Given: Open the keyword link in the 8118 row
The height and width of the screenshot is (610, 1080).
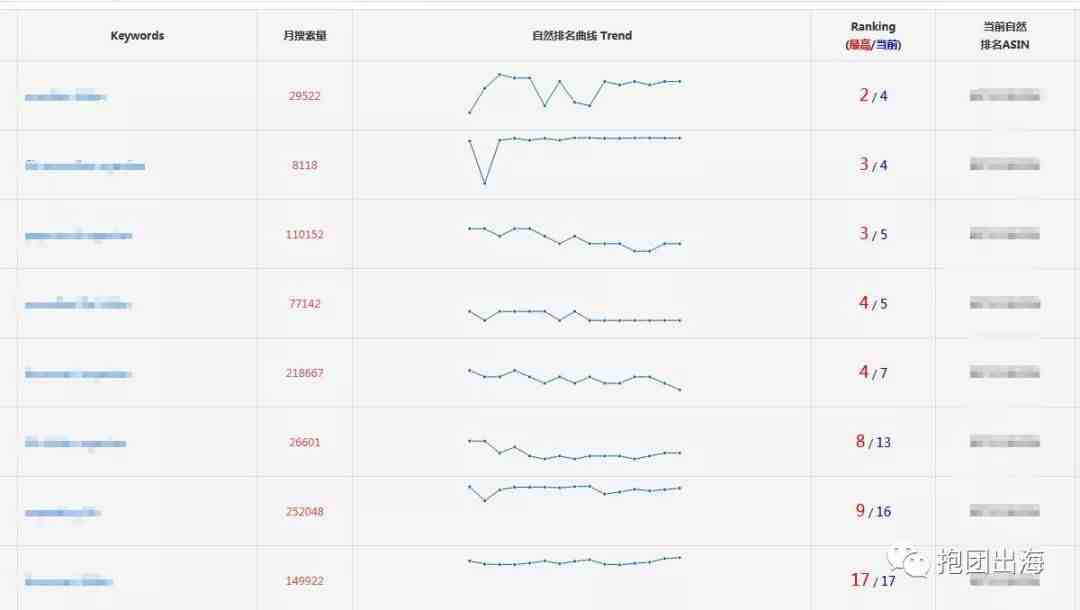Looking at the screenshot, I should pos(85,165).
